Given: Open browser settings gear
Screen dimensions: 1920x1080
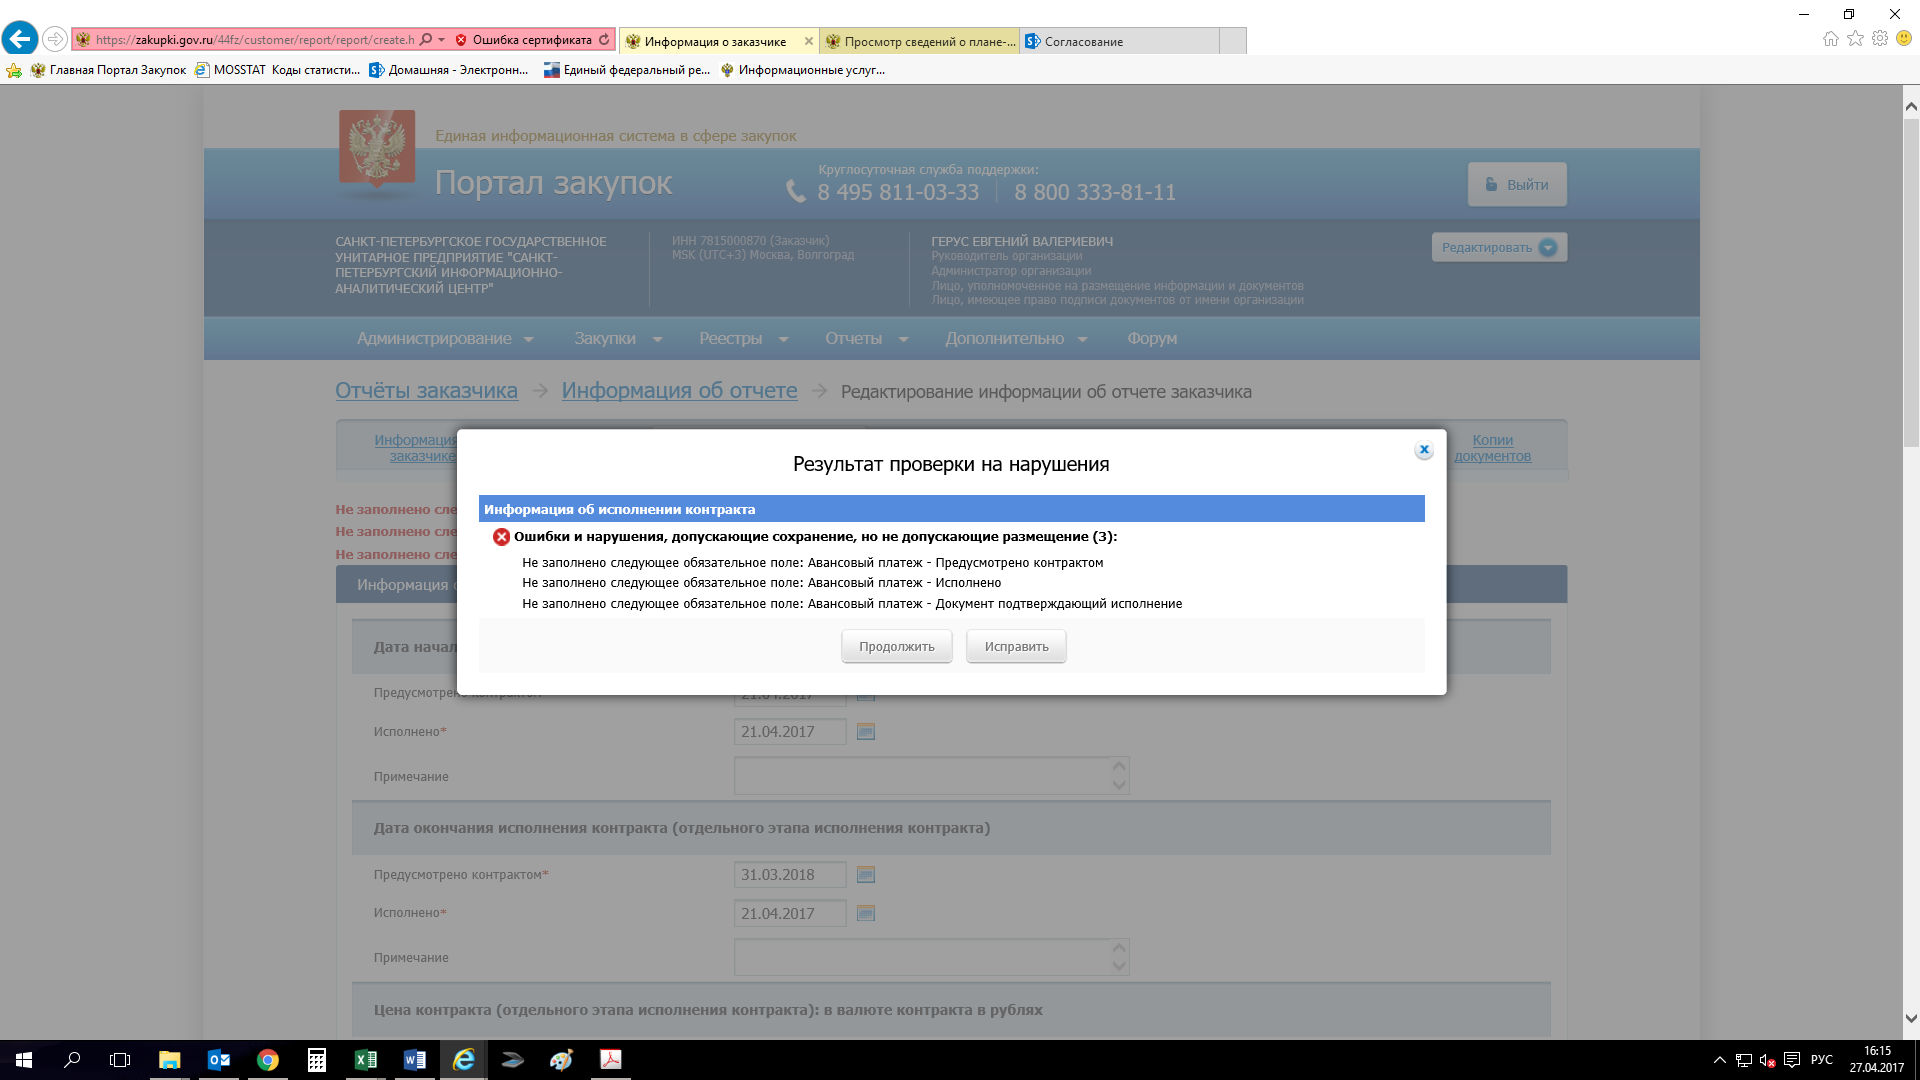Looking at the screenshot, I should (1880, 39).
